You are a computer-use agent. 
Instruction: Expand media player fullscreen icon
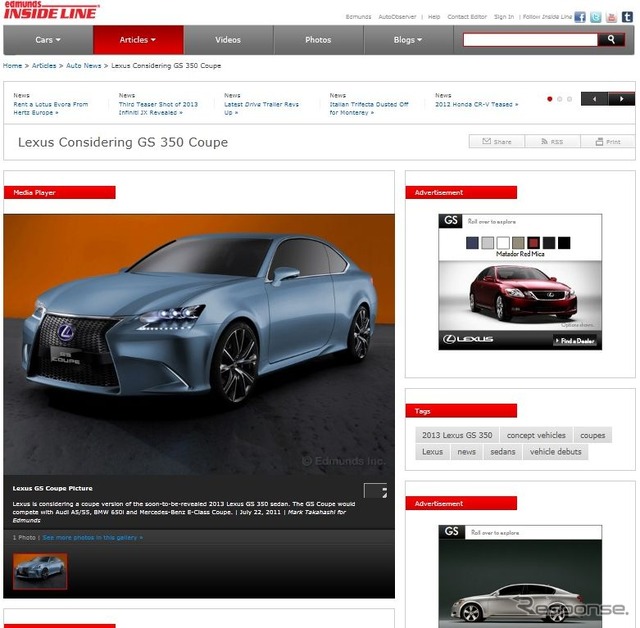(375, 490)
